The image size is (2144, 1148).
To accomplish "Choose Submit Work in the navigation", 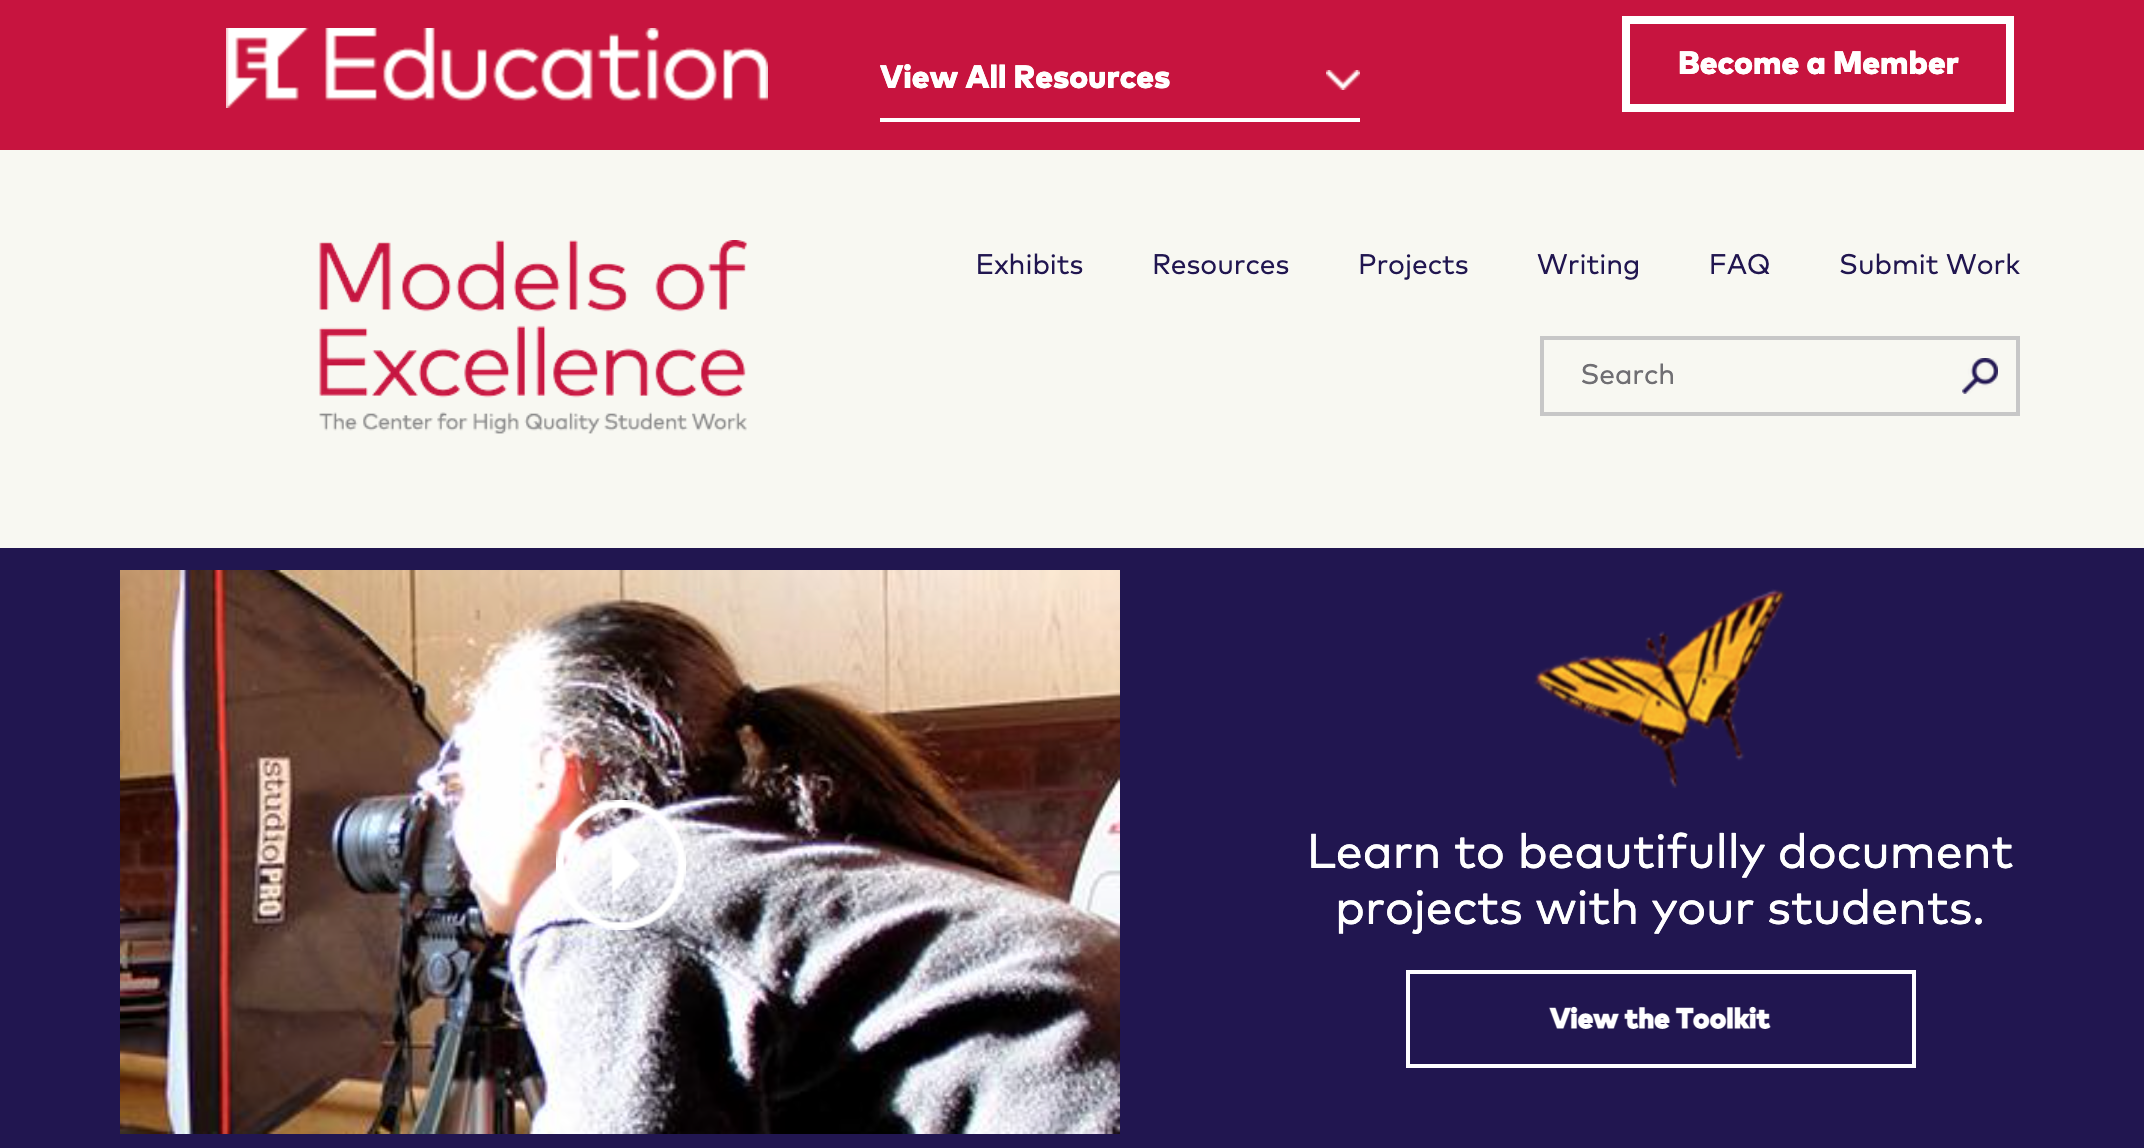I will pyautogui.click(x=1929, y=265).
